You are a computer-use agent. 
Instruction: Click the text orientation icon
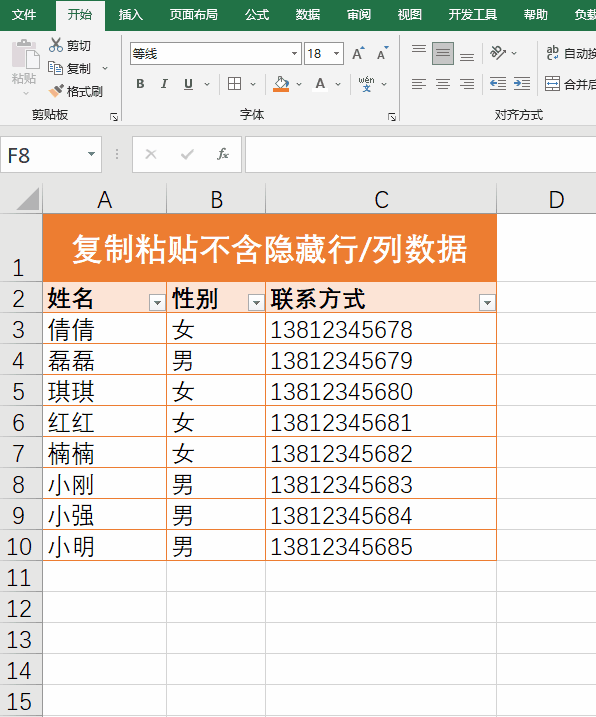[498, 53]
